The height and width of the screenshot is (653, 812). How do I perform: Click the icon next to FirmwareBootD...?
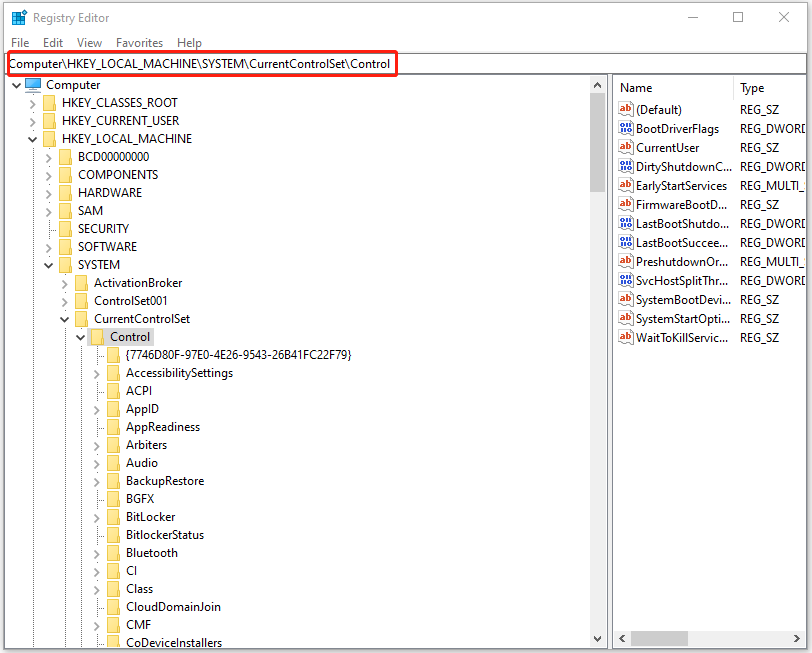(626, 205)
